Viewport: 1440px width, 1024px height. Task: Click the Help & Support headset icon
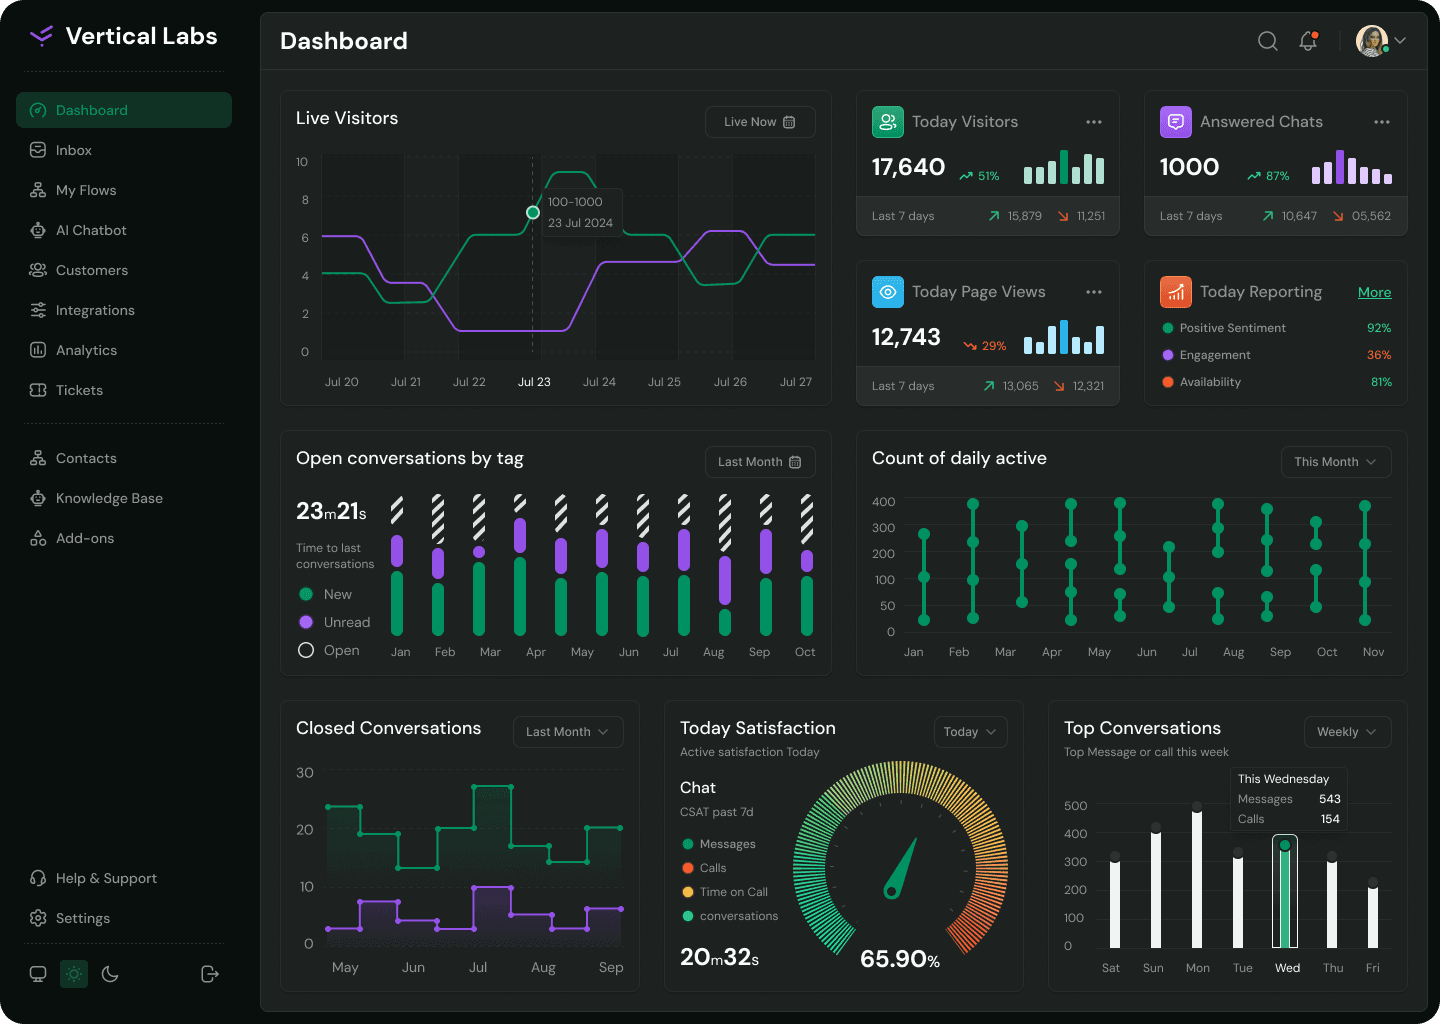pos(38,878)
